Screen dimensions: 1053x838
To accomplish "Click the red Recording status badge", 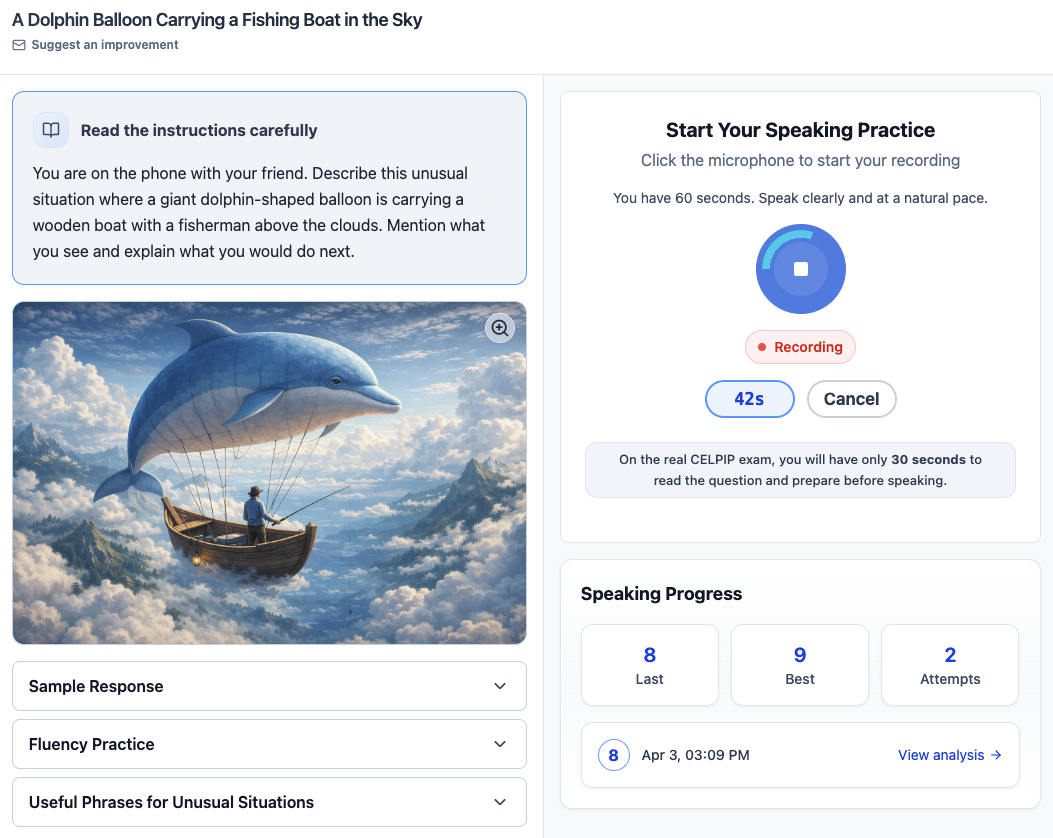I will coord(800,347).
